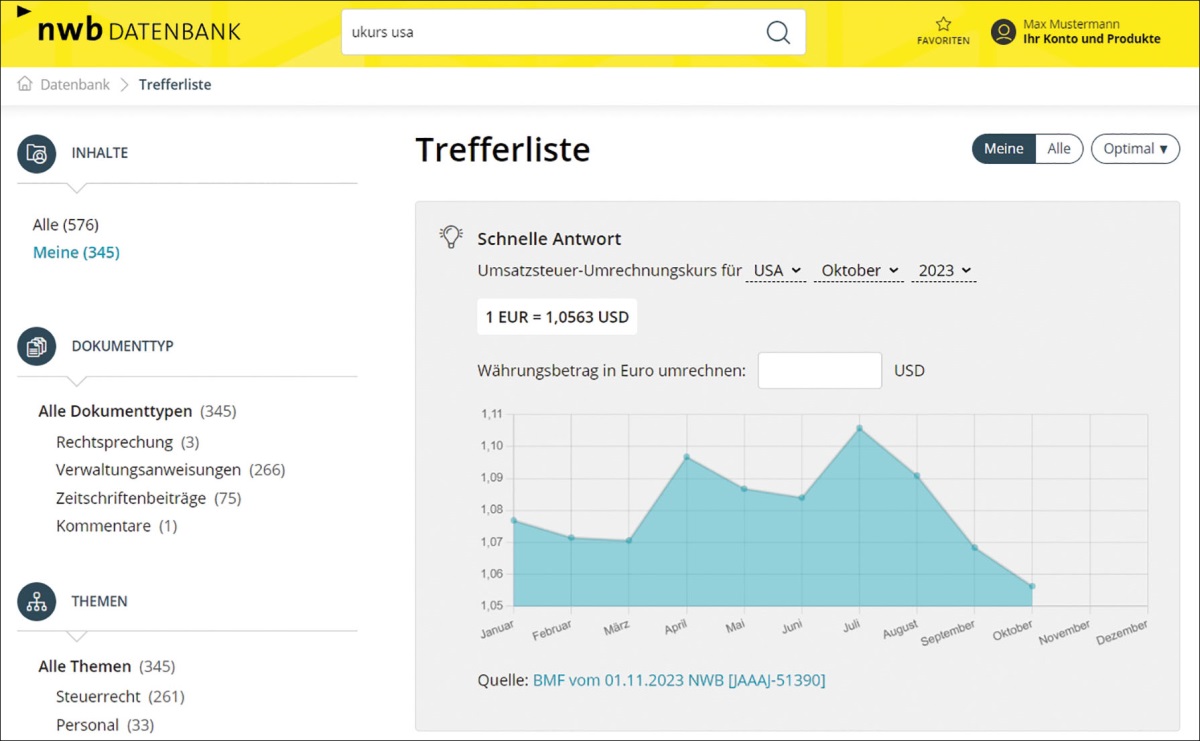The height and width of the screenshot is (741, 1200).
Task: Click the lightbulb Schnelle Antwort icon
Action: click(451, 237)
